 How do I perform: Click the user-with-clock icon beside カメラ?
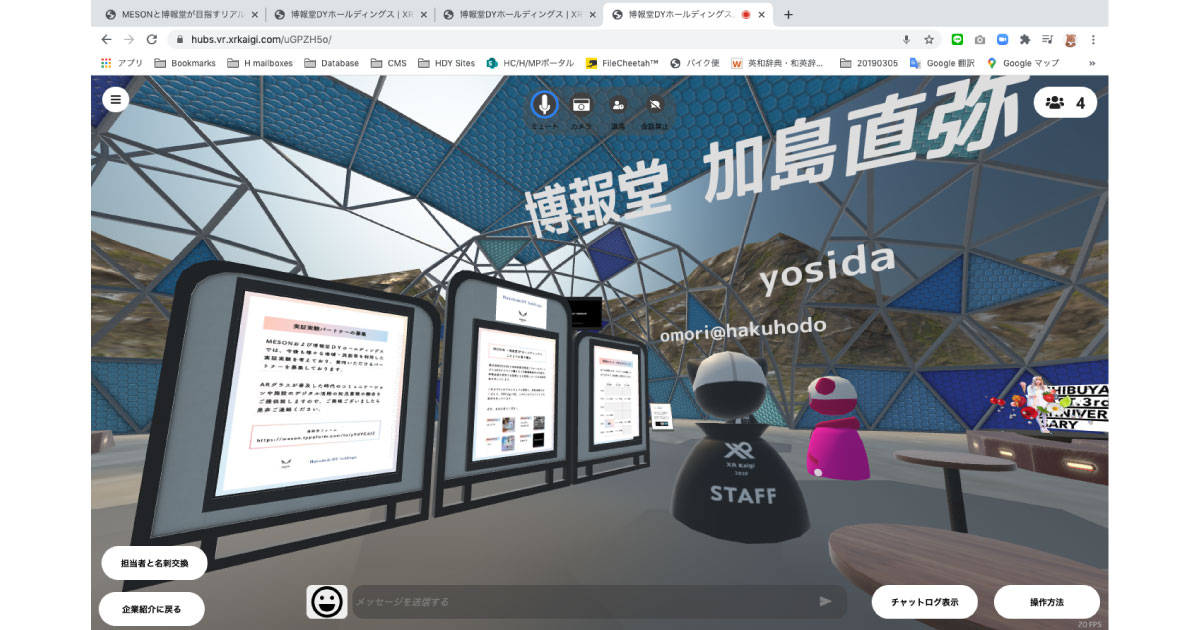tap(618, 104)
